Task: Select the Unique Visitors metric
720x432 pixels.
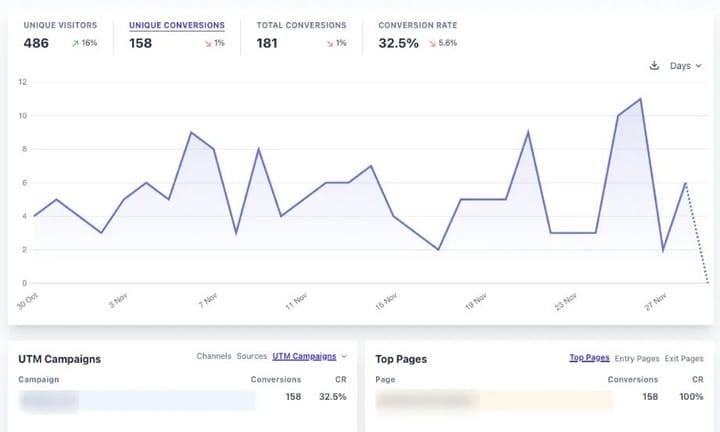Action: click(x=60, y=25)
